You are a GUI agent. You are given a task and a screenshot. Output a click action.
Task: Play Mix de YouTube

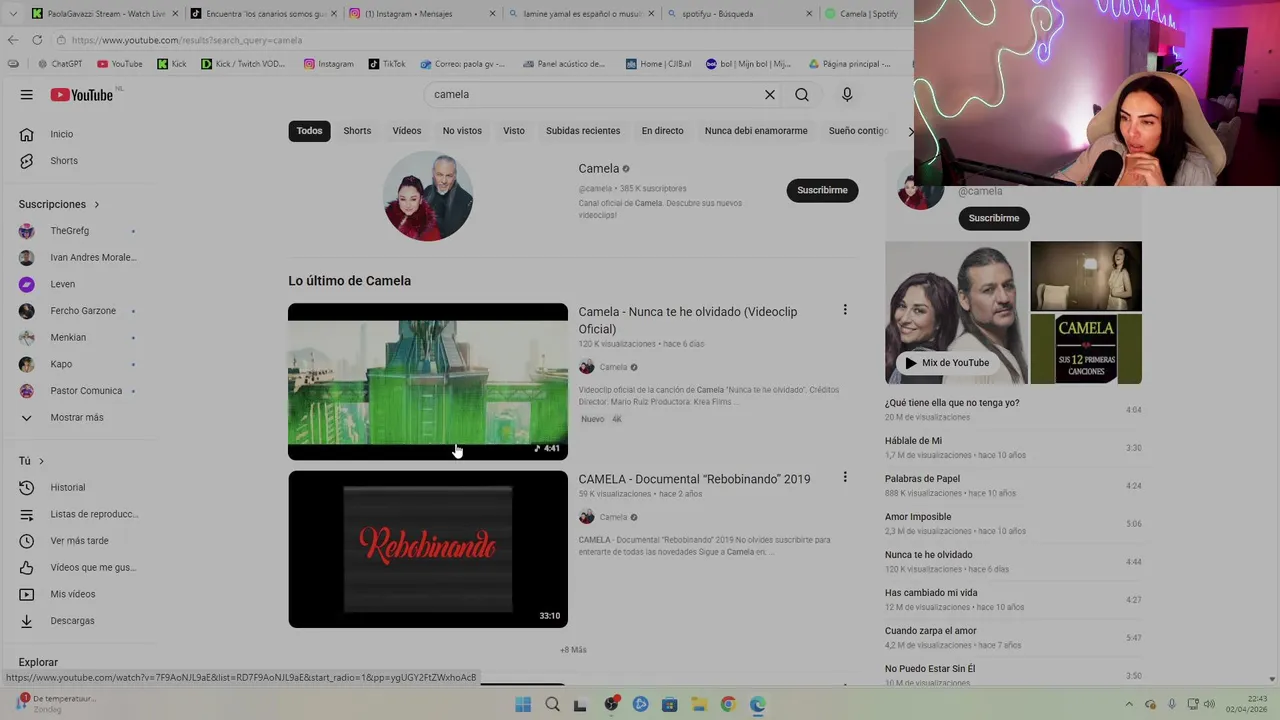pyautogui.click(x=946, y=363)
